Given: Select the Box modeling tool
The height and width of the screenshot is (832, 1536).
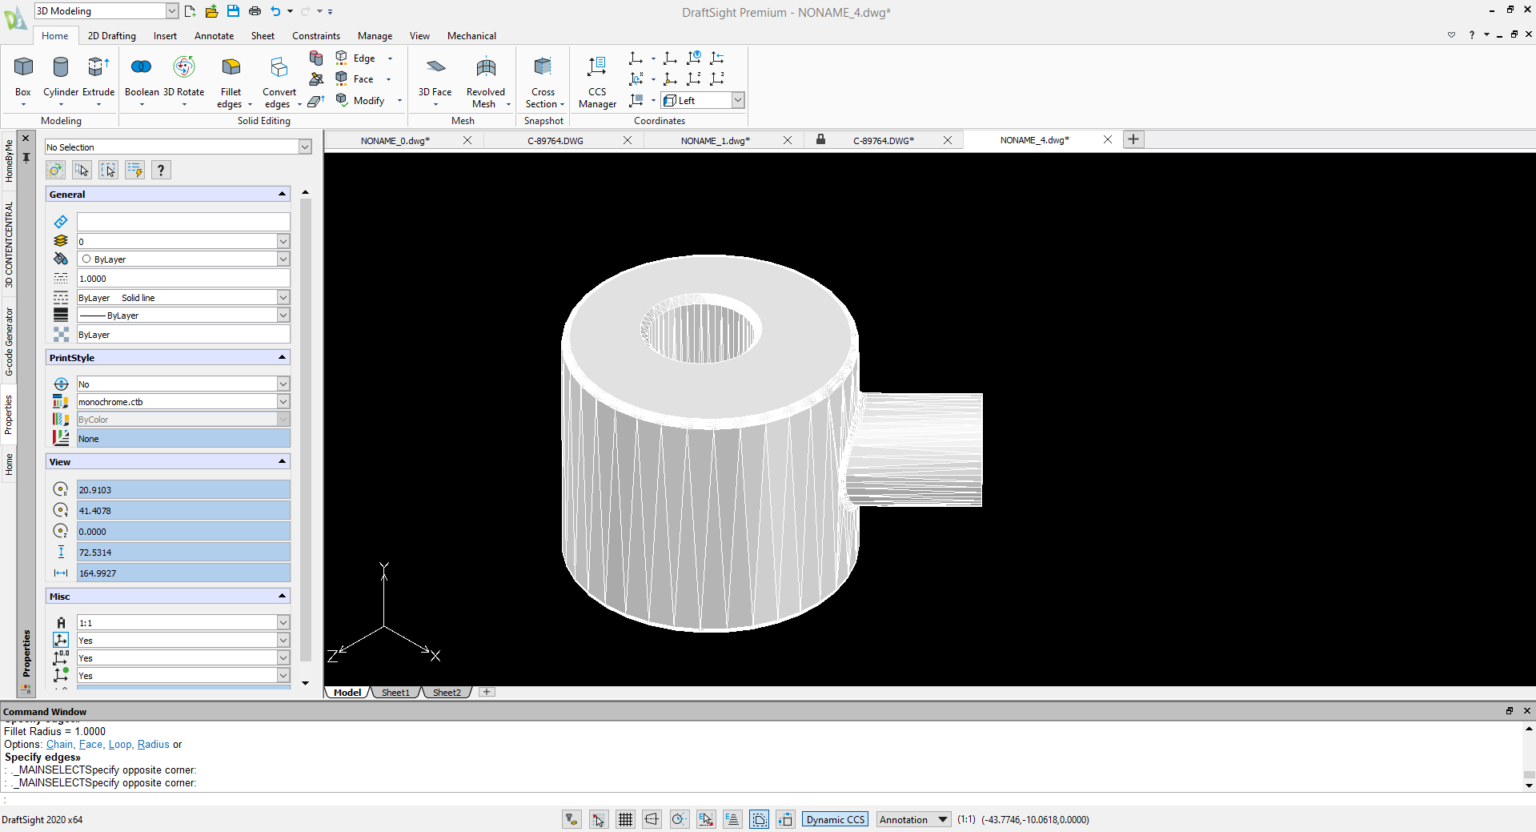Looking at the screenshot, I should click(23, 68).
